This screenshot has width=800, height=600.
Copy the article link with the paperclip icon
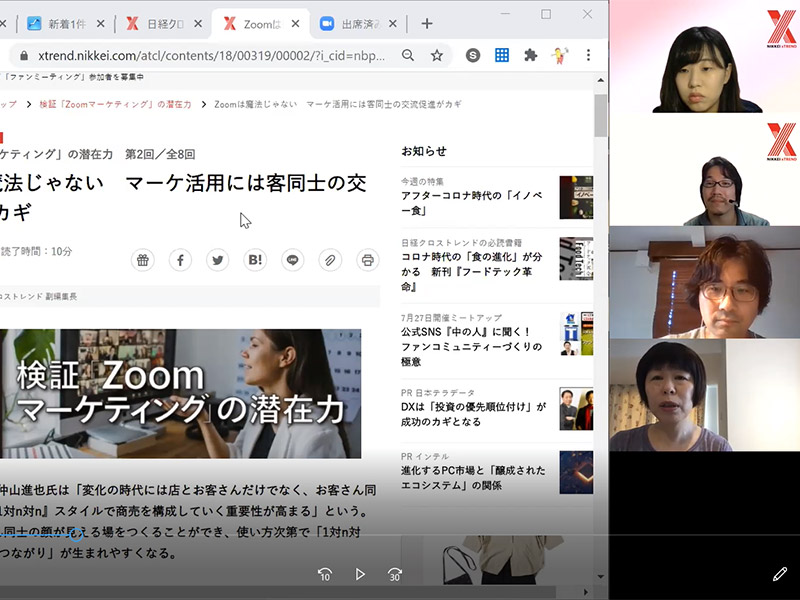pos(330,260)
